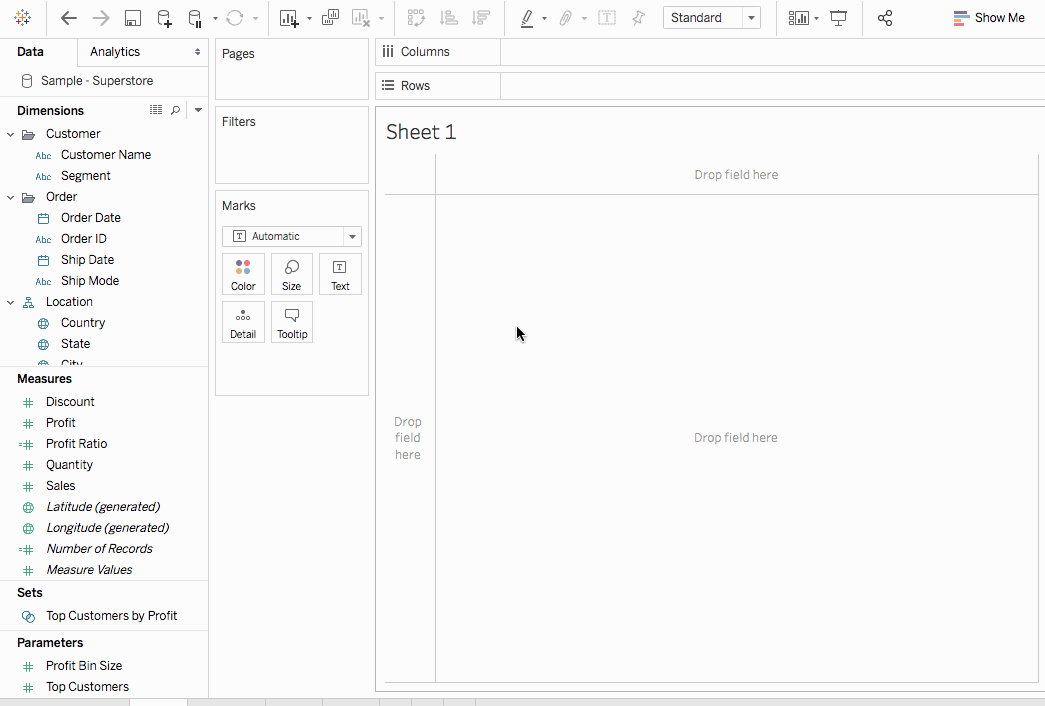Switch to the Analytics tab
The width and height of the screenshot is (1045, 706).
tap(115, 52)
